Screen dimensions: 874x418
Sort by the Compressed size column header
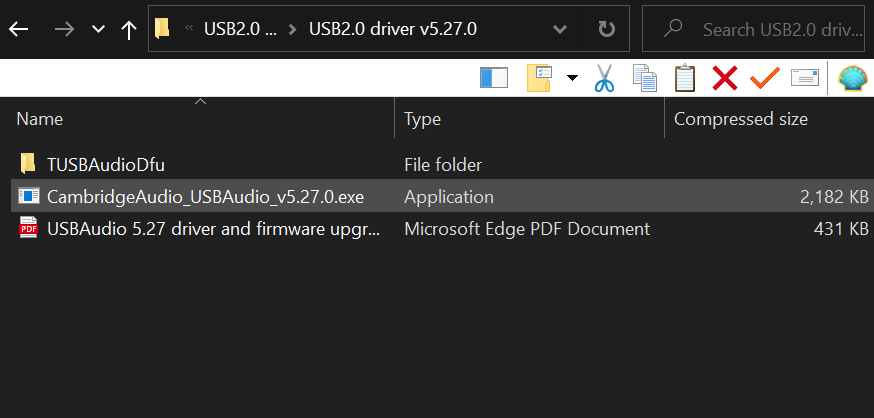pos(741,119)
